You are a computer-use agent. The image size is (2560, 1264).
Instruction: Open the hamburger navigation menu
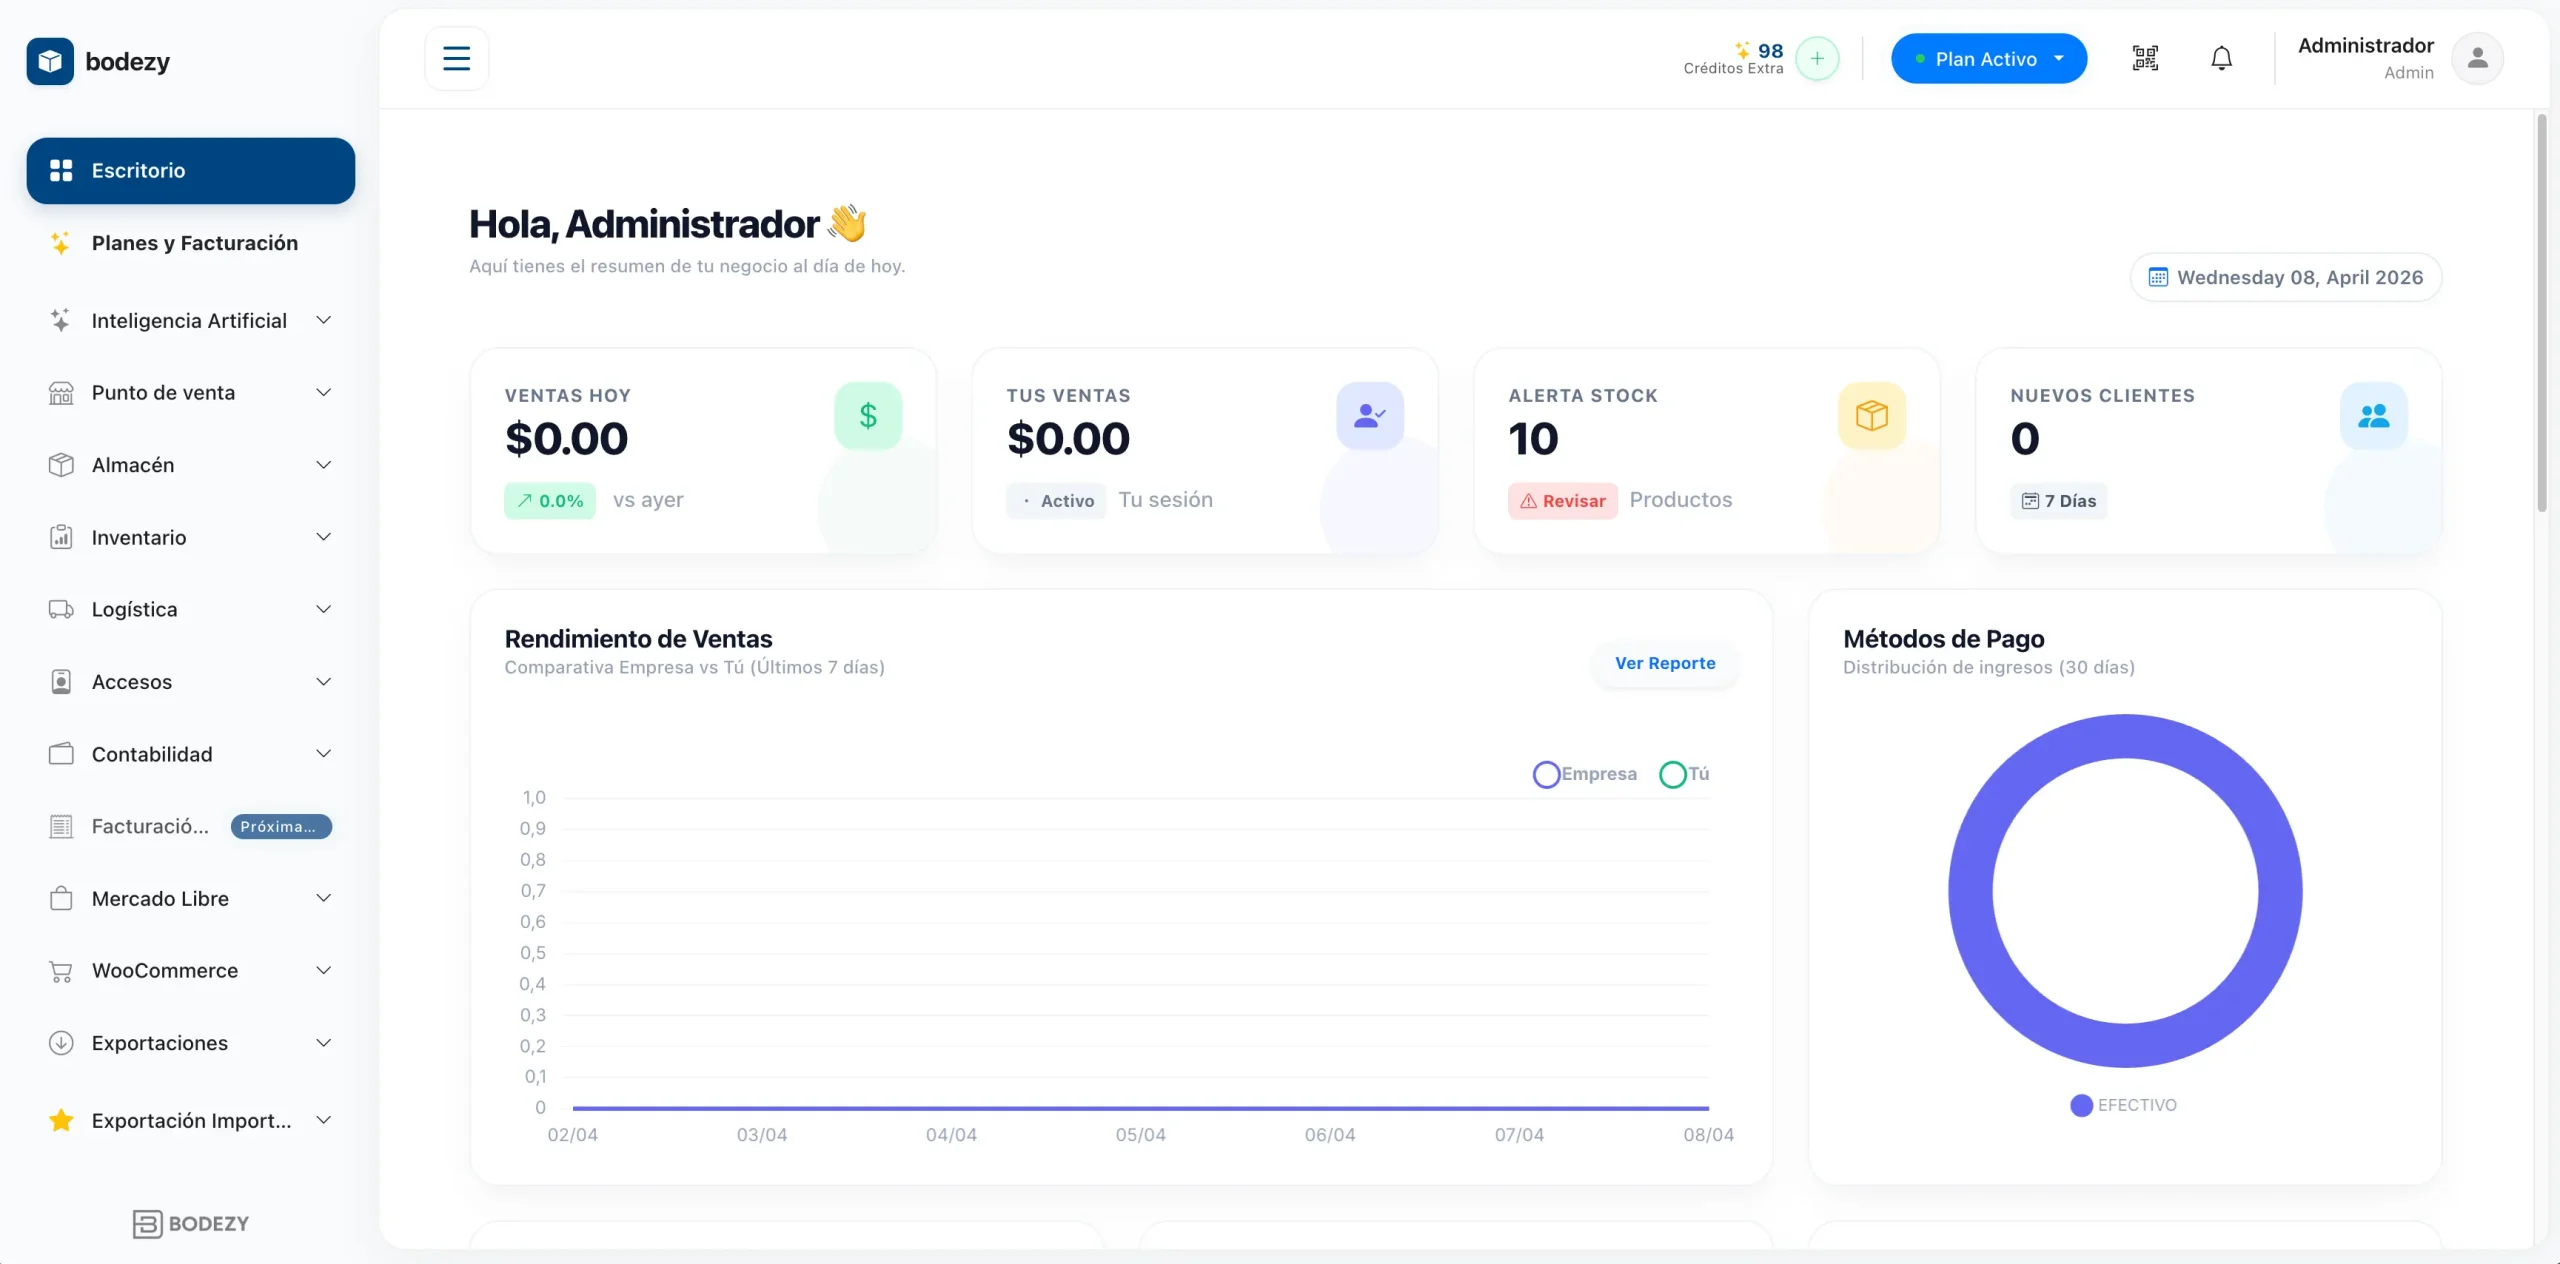coord(455,58)
